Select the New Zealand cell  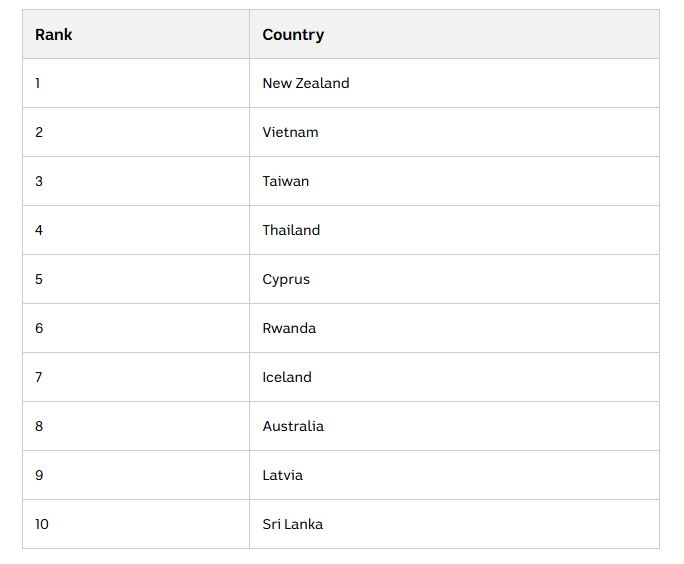point(454,83)
